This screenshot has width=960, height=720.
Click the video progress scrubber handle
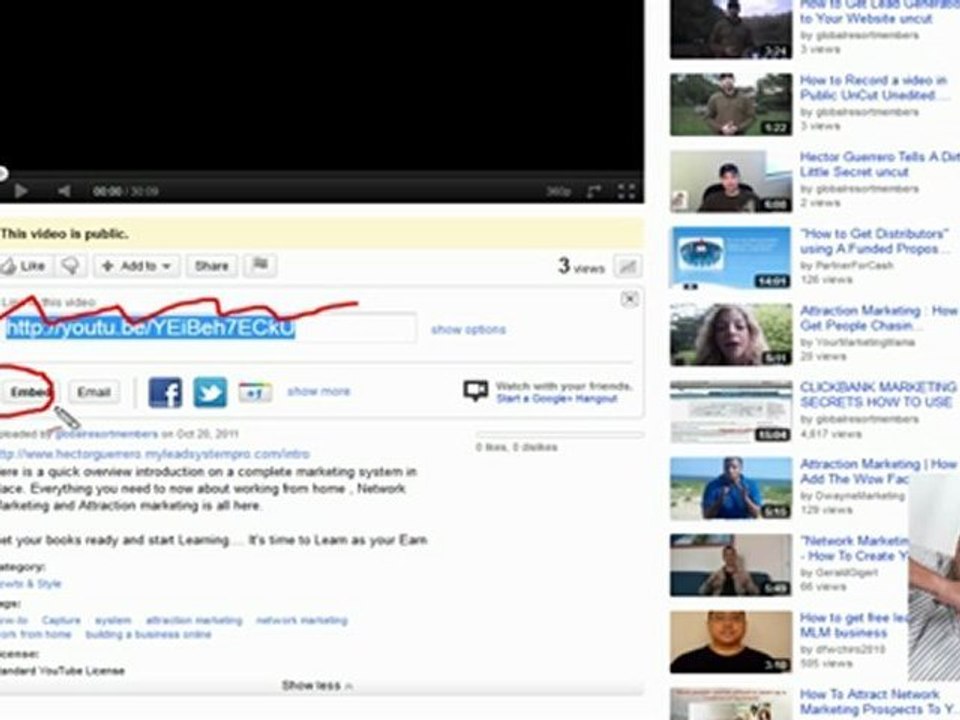(2, 173)
